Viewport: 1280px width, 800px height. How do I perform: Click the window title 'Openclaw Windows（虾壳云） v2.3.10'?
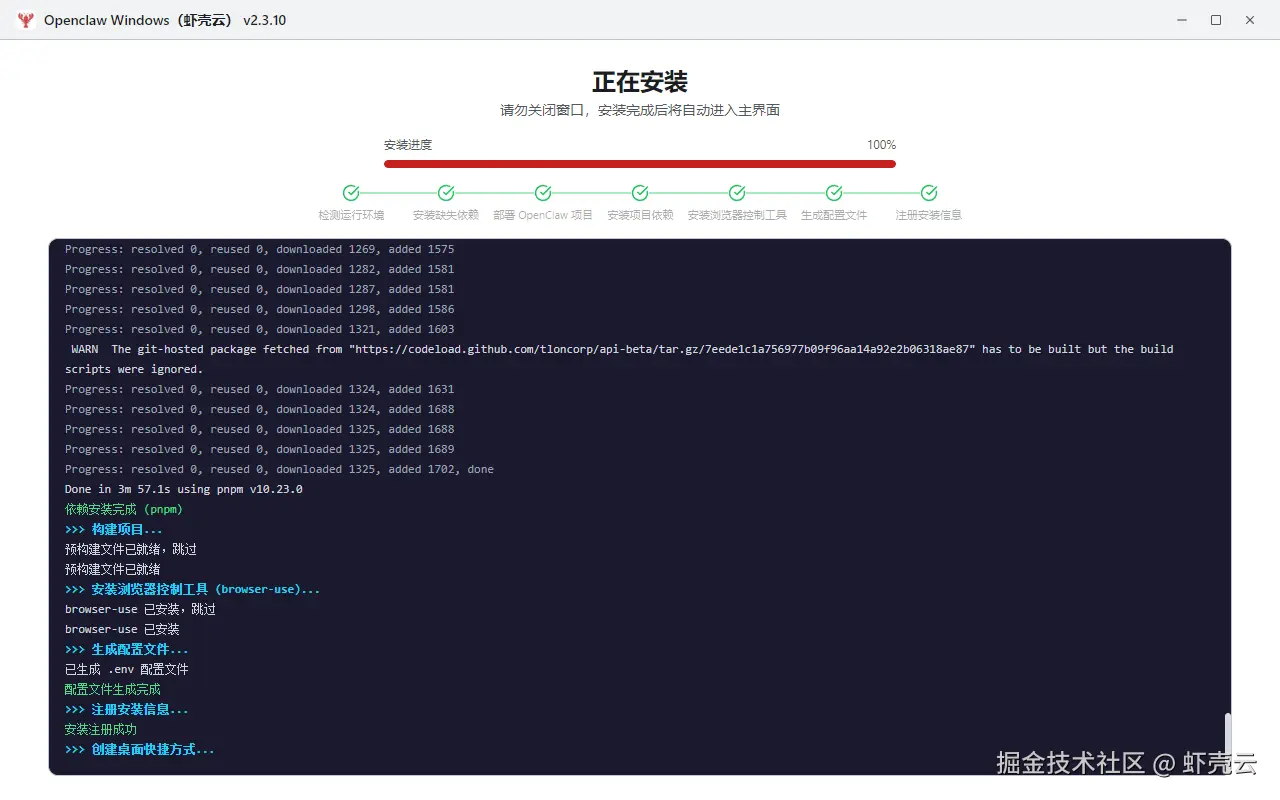point(165,20)
